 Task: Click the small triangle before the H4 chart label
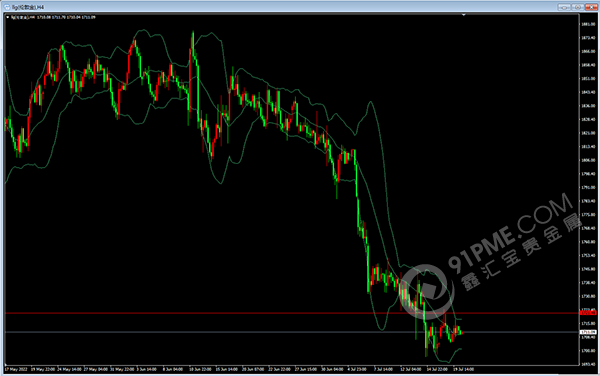point(8,17)
